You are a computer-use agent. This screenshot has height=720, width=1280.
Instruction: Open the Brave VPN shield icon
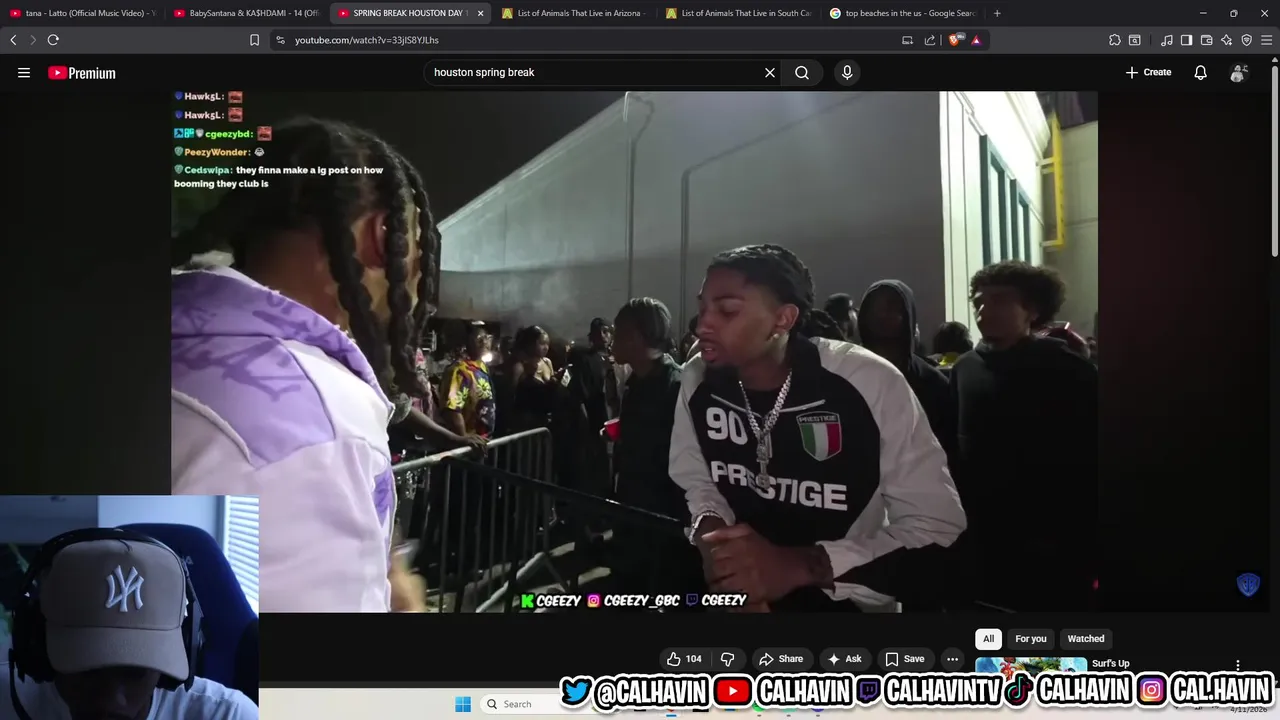tap(1246, 40)
